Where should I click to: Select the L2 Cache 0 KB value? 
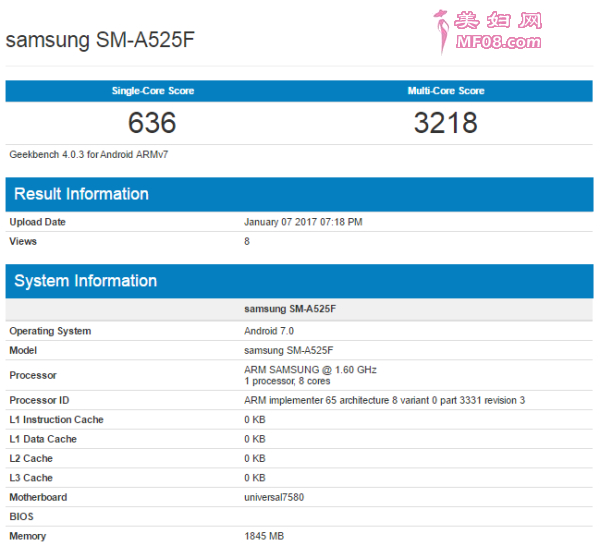(x=255, y=458)
